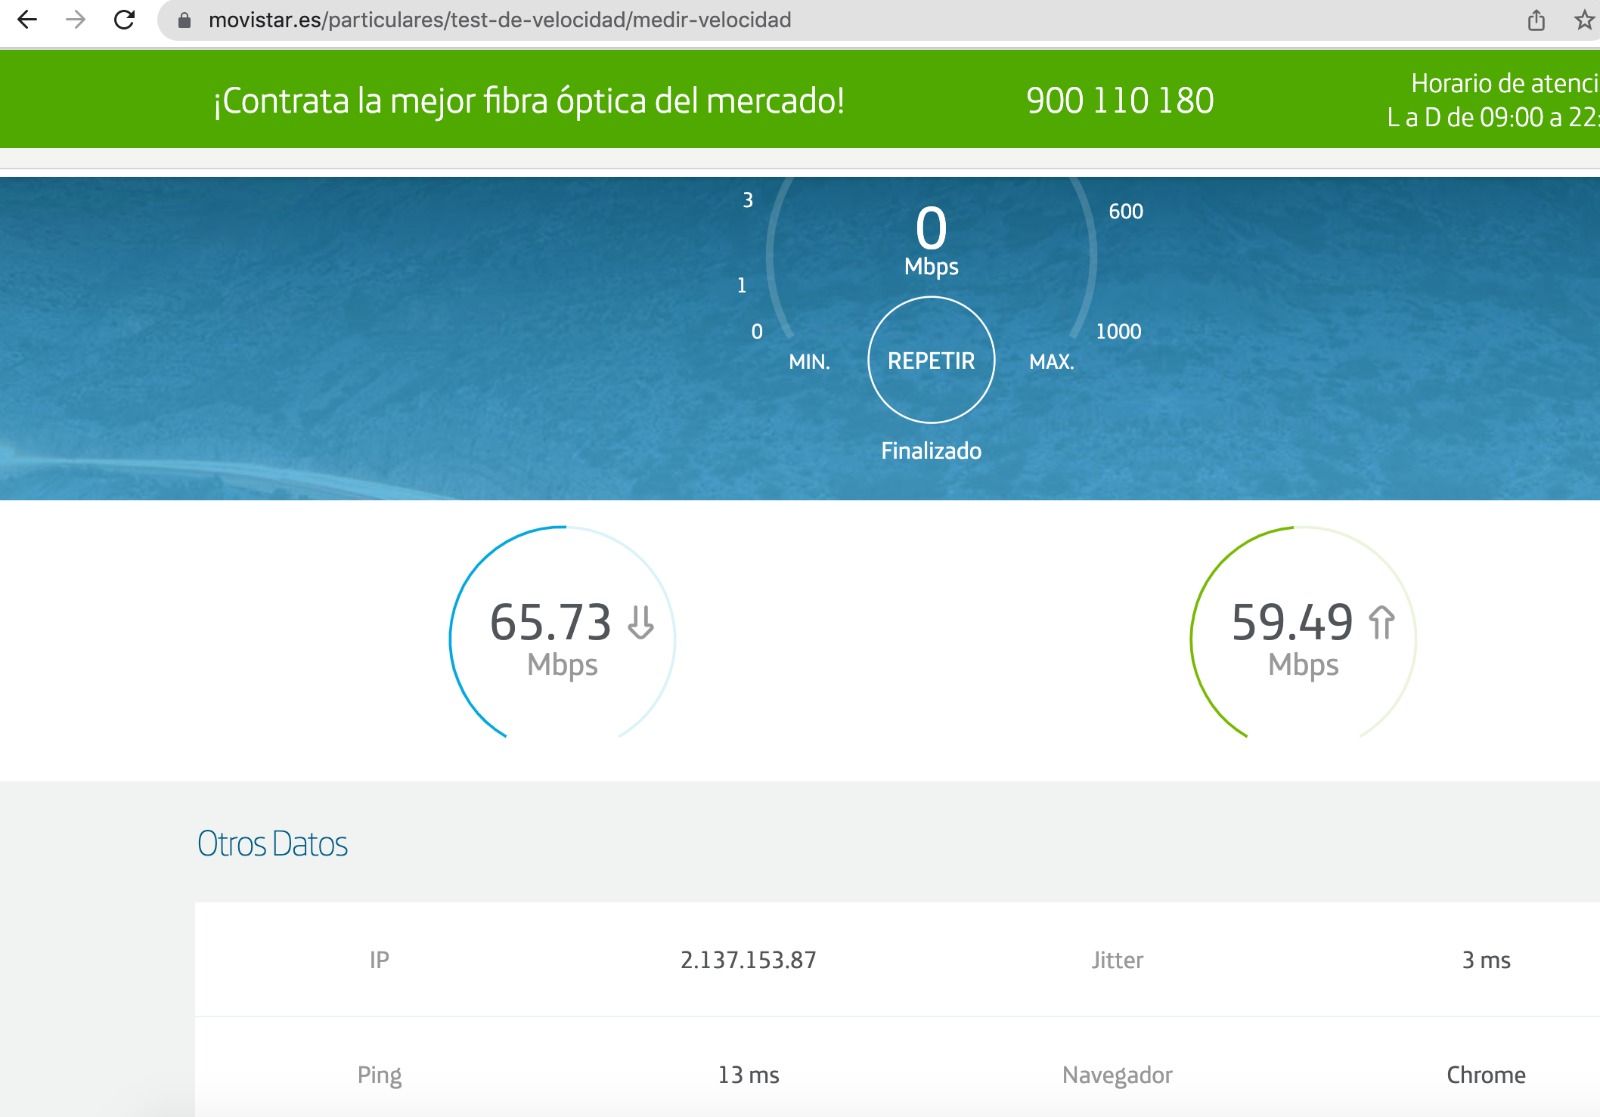Bookmark page with the star icon
The width and height of the screenshot is (1600, 1117).
[x=1584, y=20]
